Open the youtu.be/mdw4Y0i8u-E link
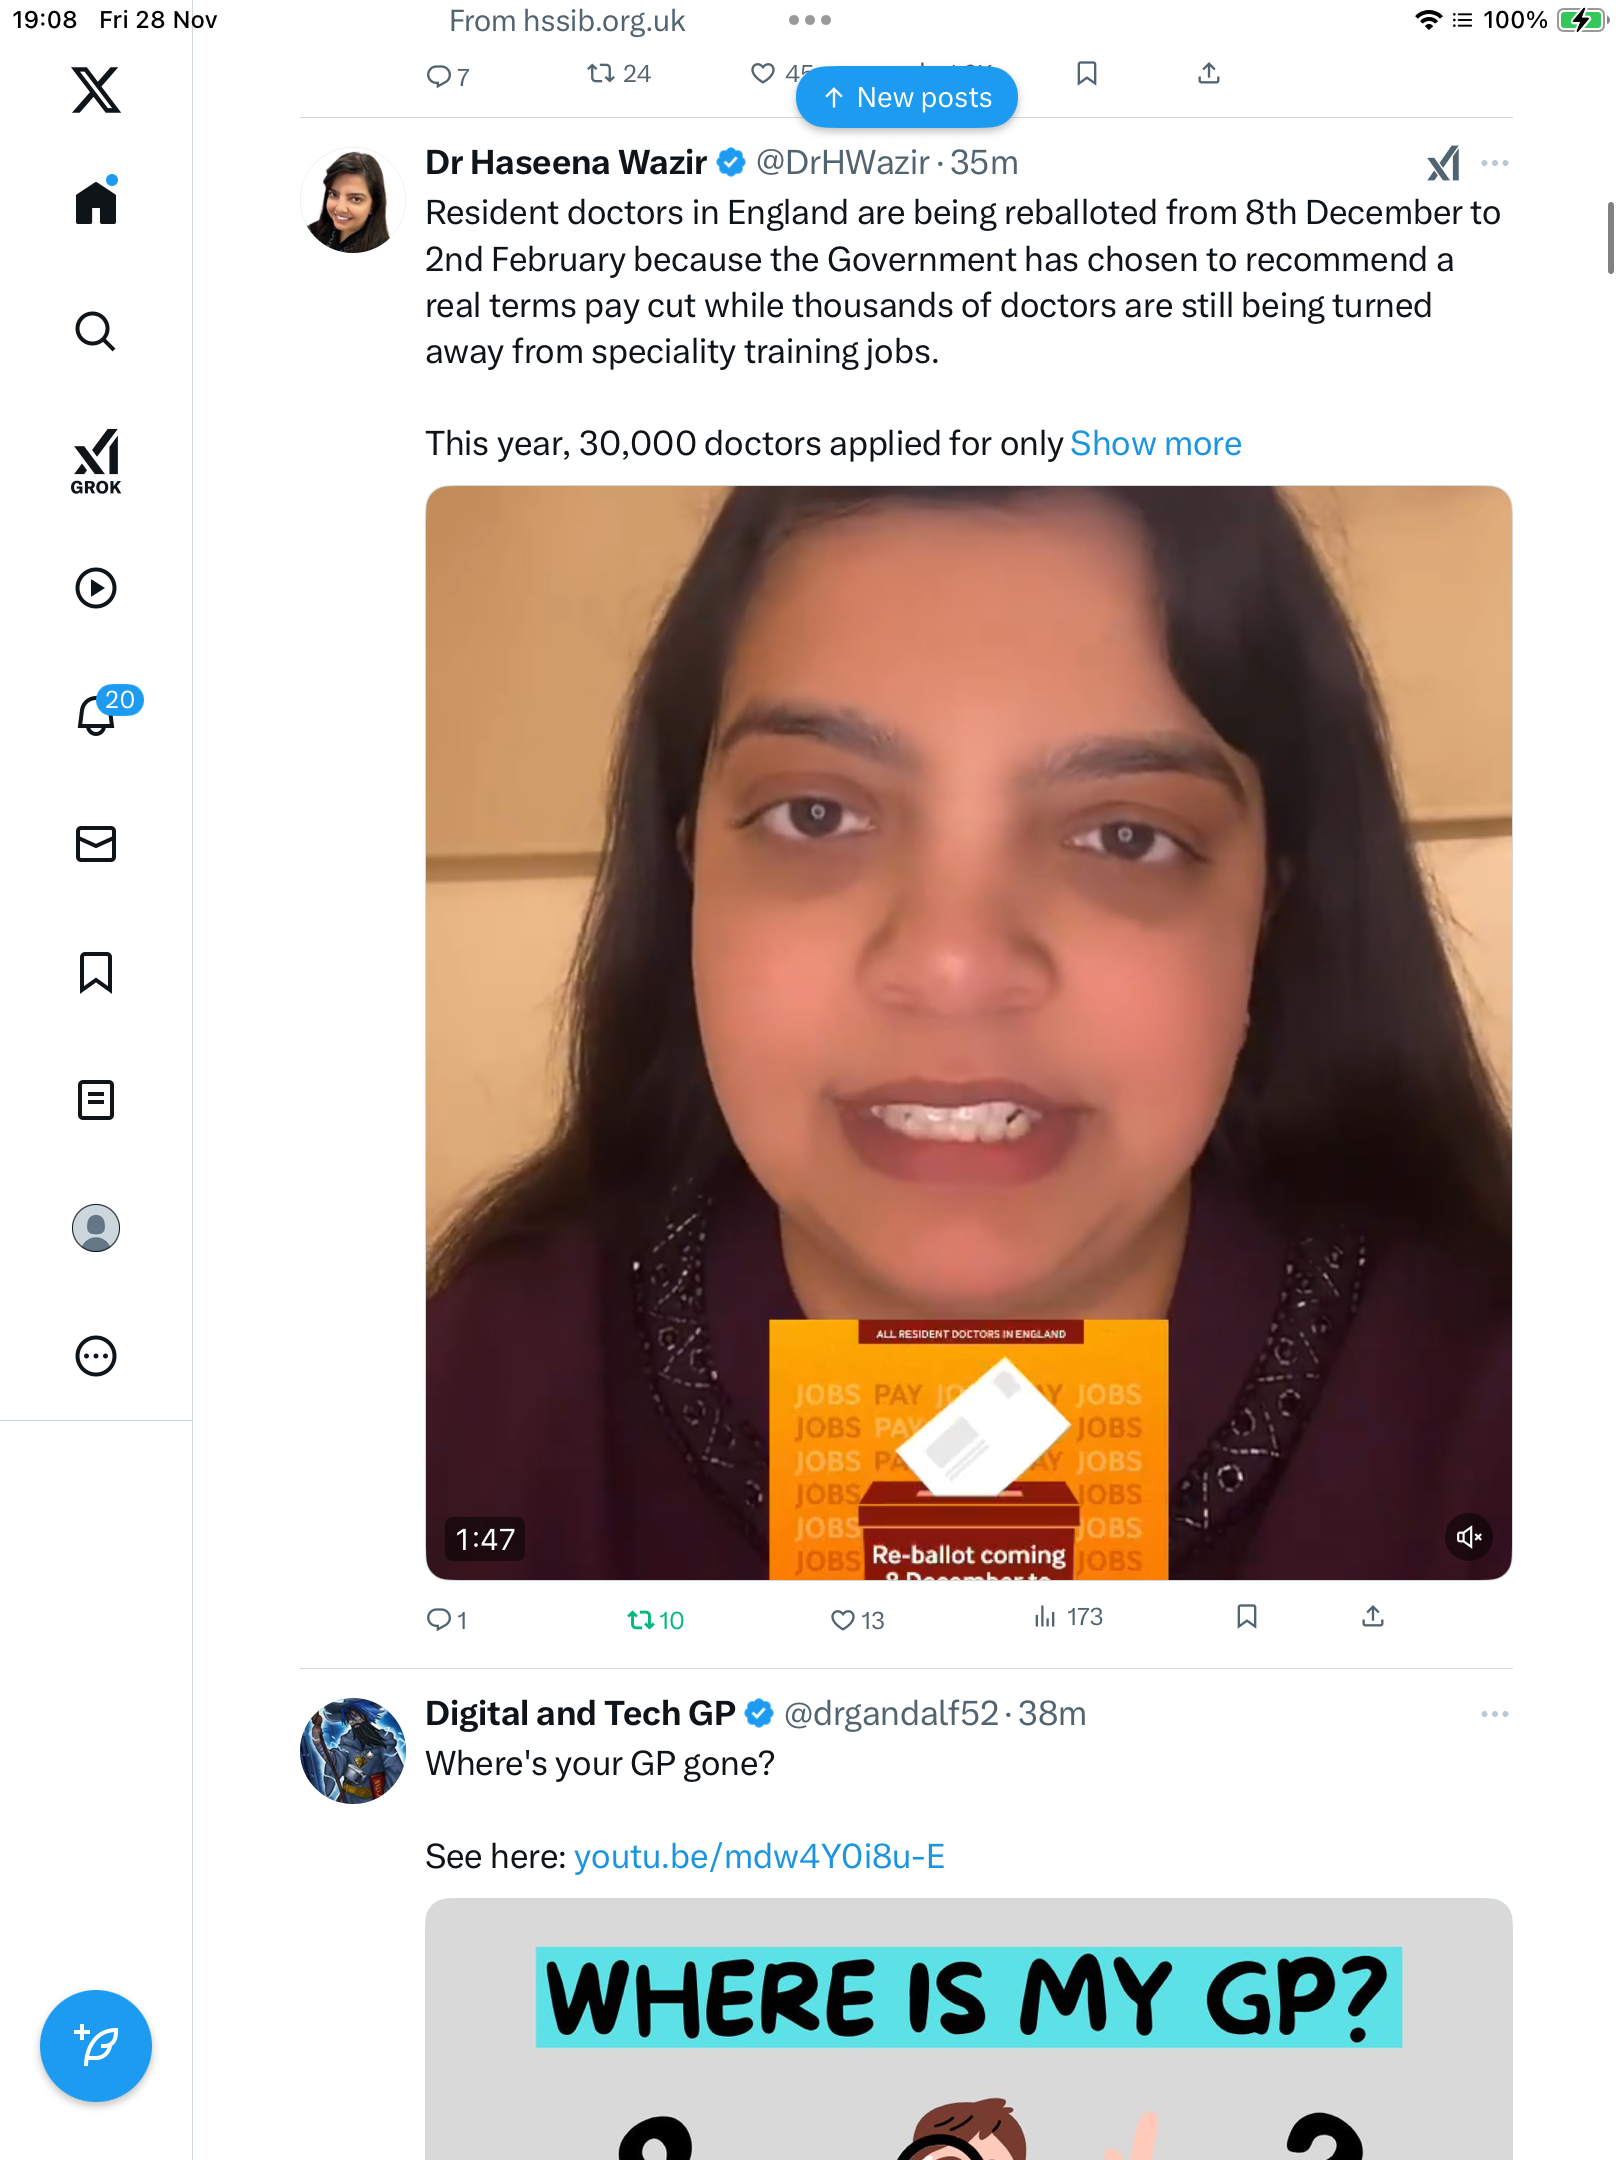This screenshot has width=1620, height=2160. (759, 1856)
